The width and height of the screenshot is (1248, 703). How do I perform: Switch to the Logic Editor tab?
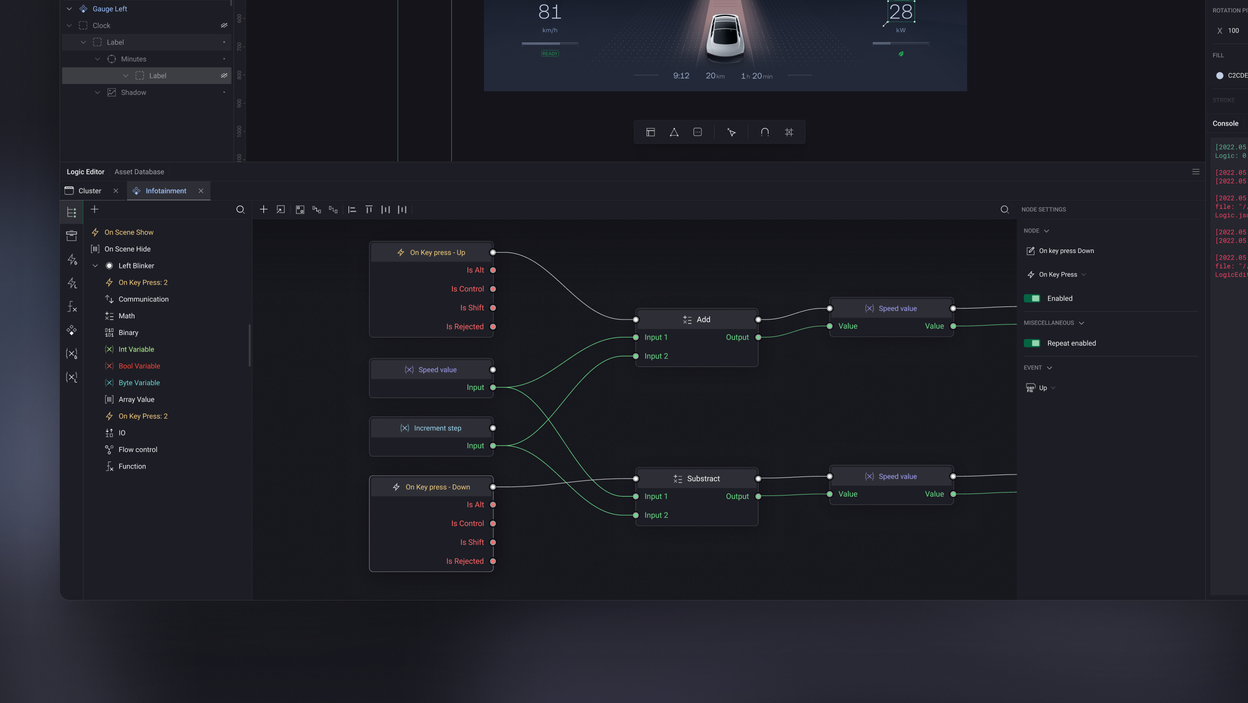pyautogui.click(x=85, y=172)
